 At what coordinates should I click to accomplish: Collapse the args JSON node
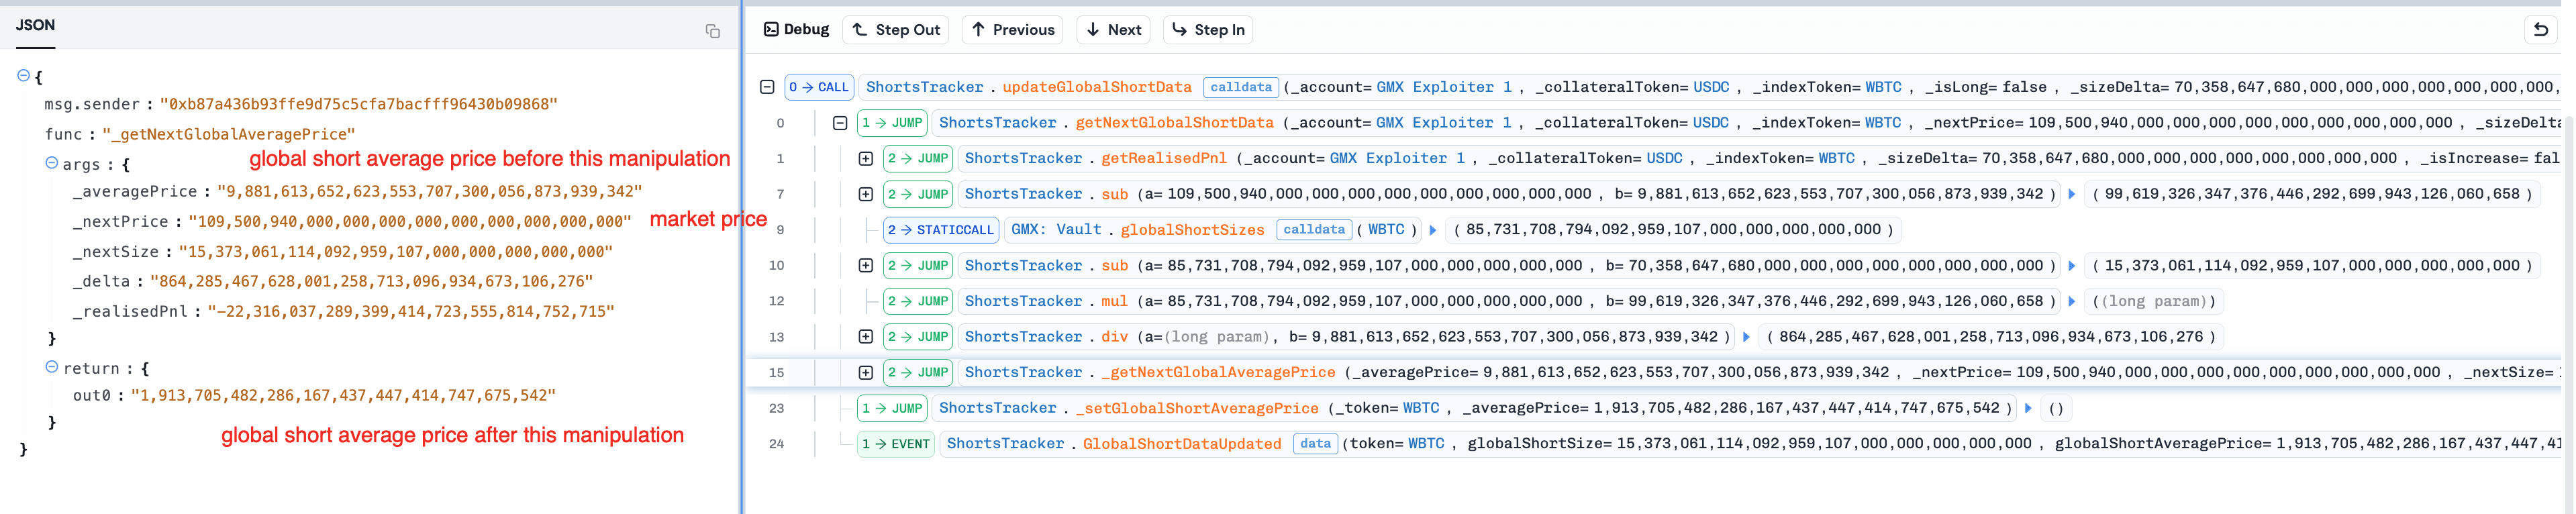(51, 163)
